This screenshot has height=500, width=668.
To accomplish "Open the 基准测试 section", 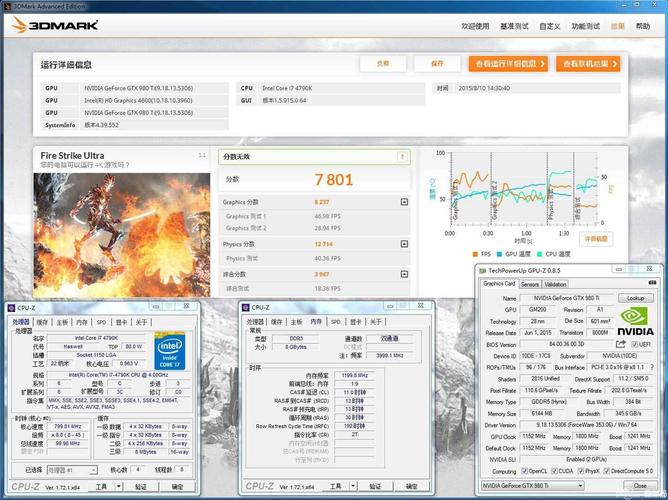I will [514, 26].
